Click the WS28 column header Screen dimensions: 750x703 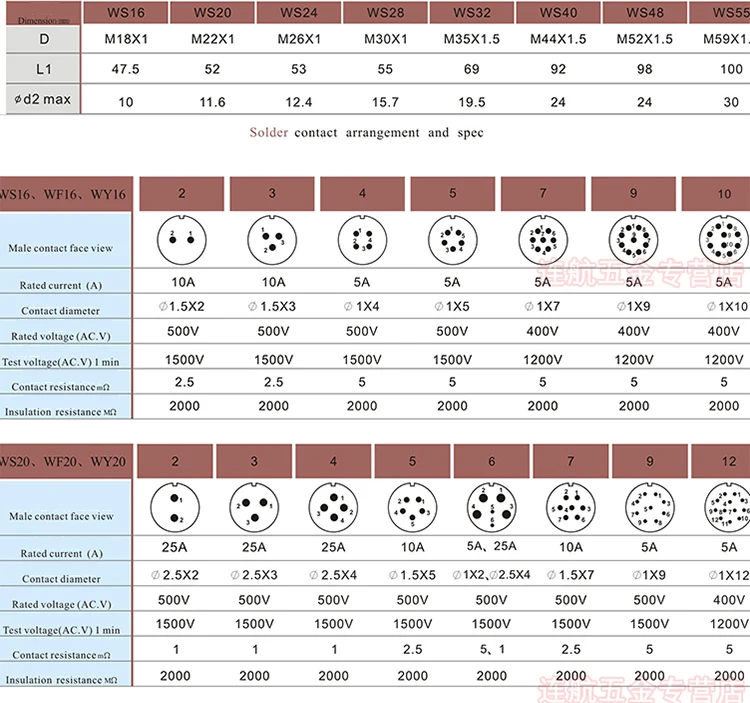tap(386, 12)
